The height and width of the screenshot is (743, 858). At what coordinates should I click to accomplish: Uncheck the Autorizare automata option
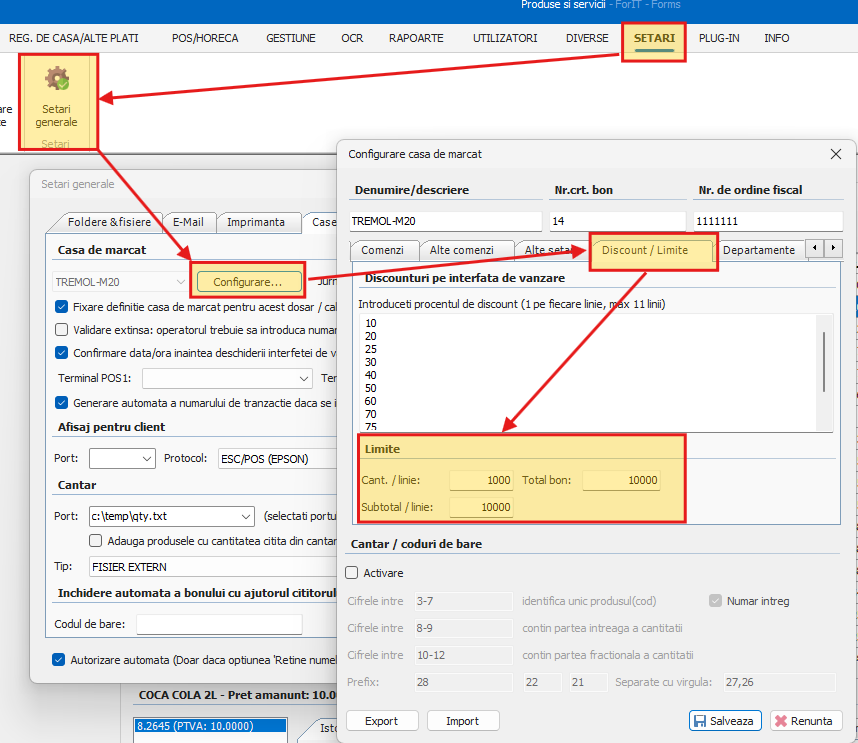[x=59, y=659]
